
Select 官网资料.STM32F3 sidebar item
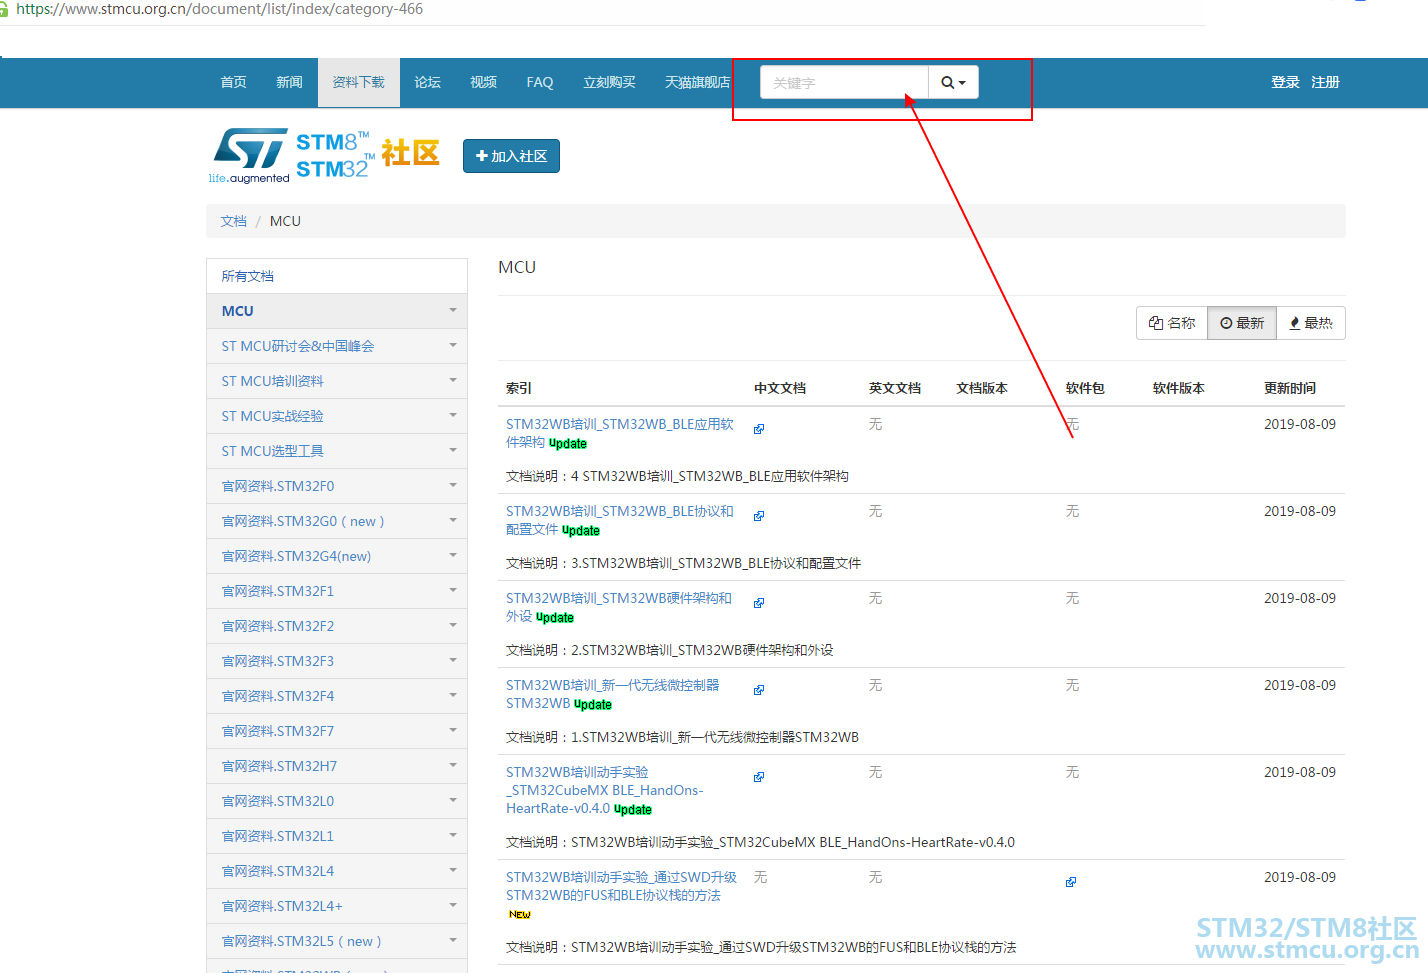point(337,661)
